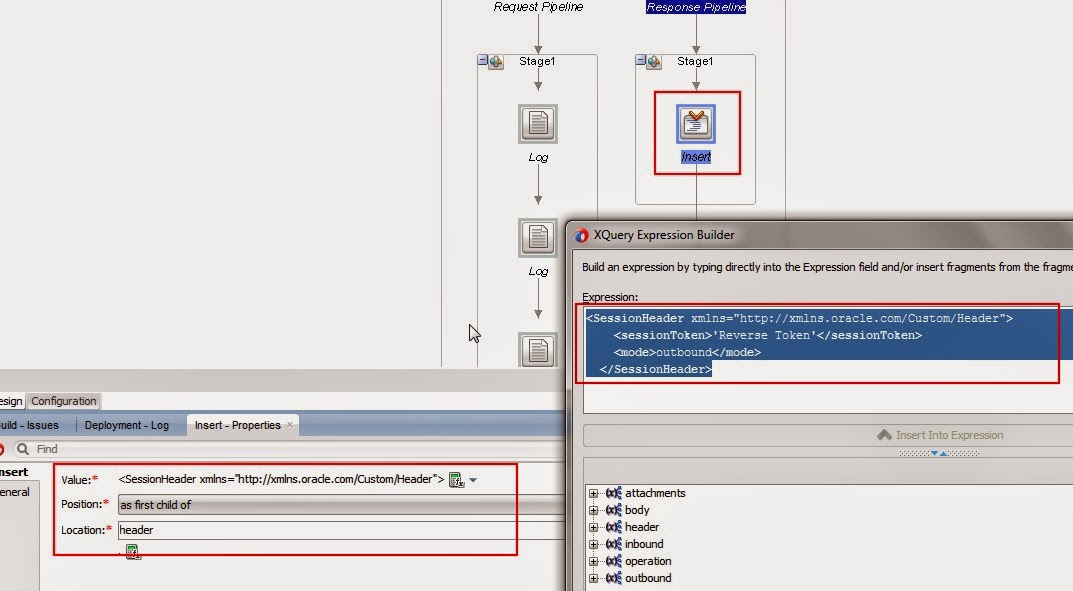The image size is (1073, 591).
Task: Switch to the Configuration tab
Action: (63, 401)
